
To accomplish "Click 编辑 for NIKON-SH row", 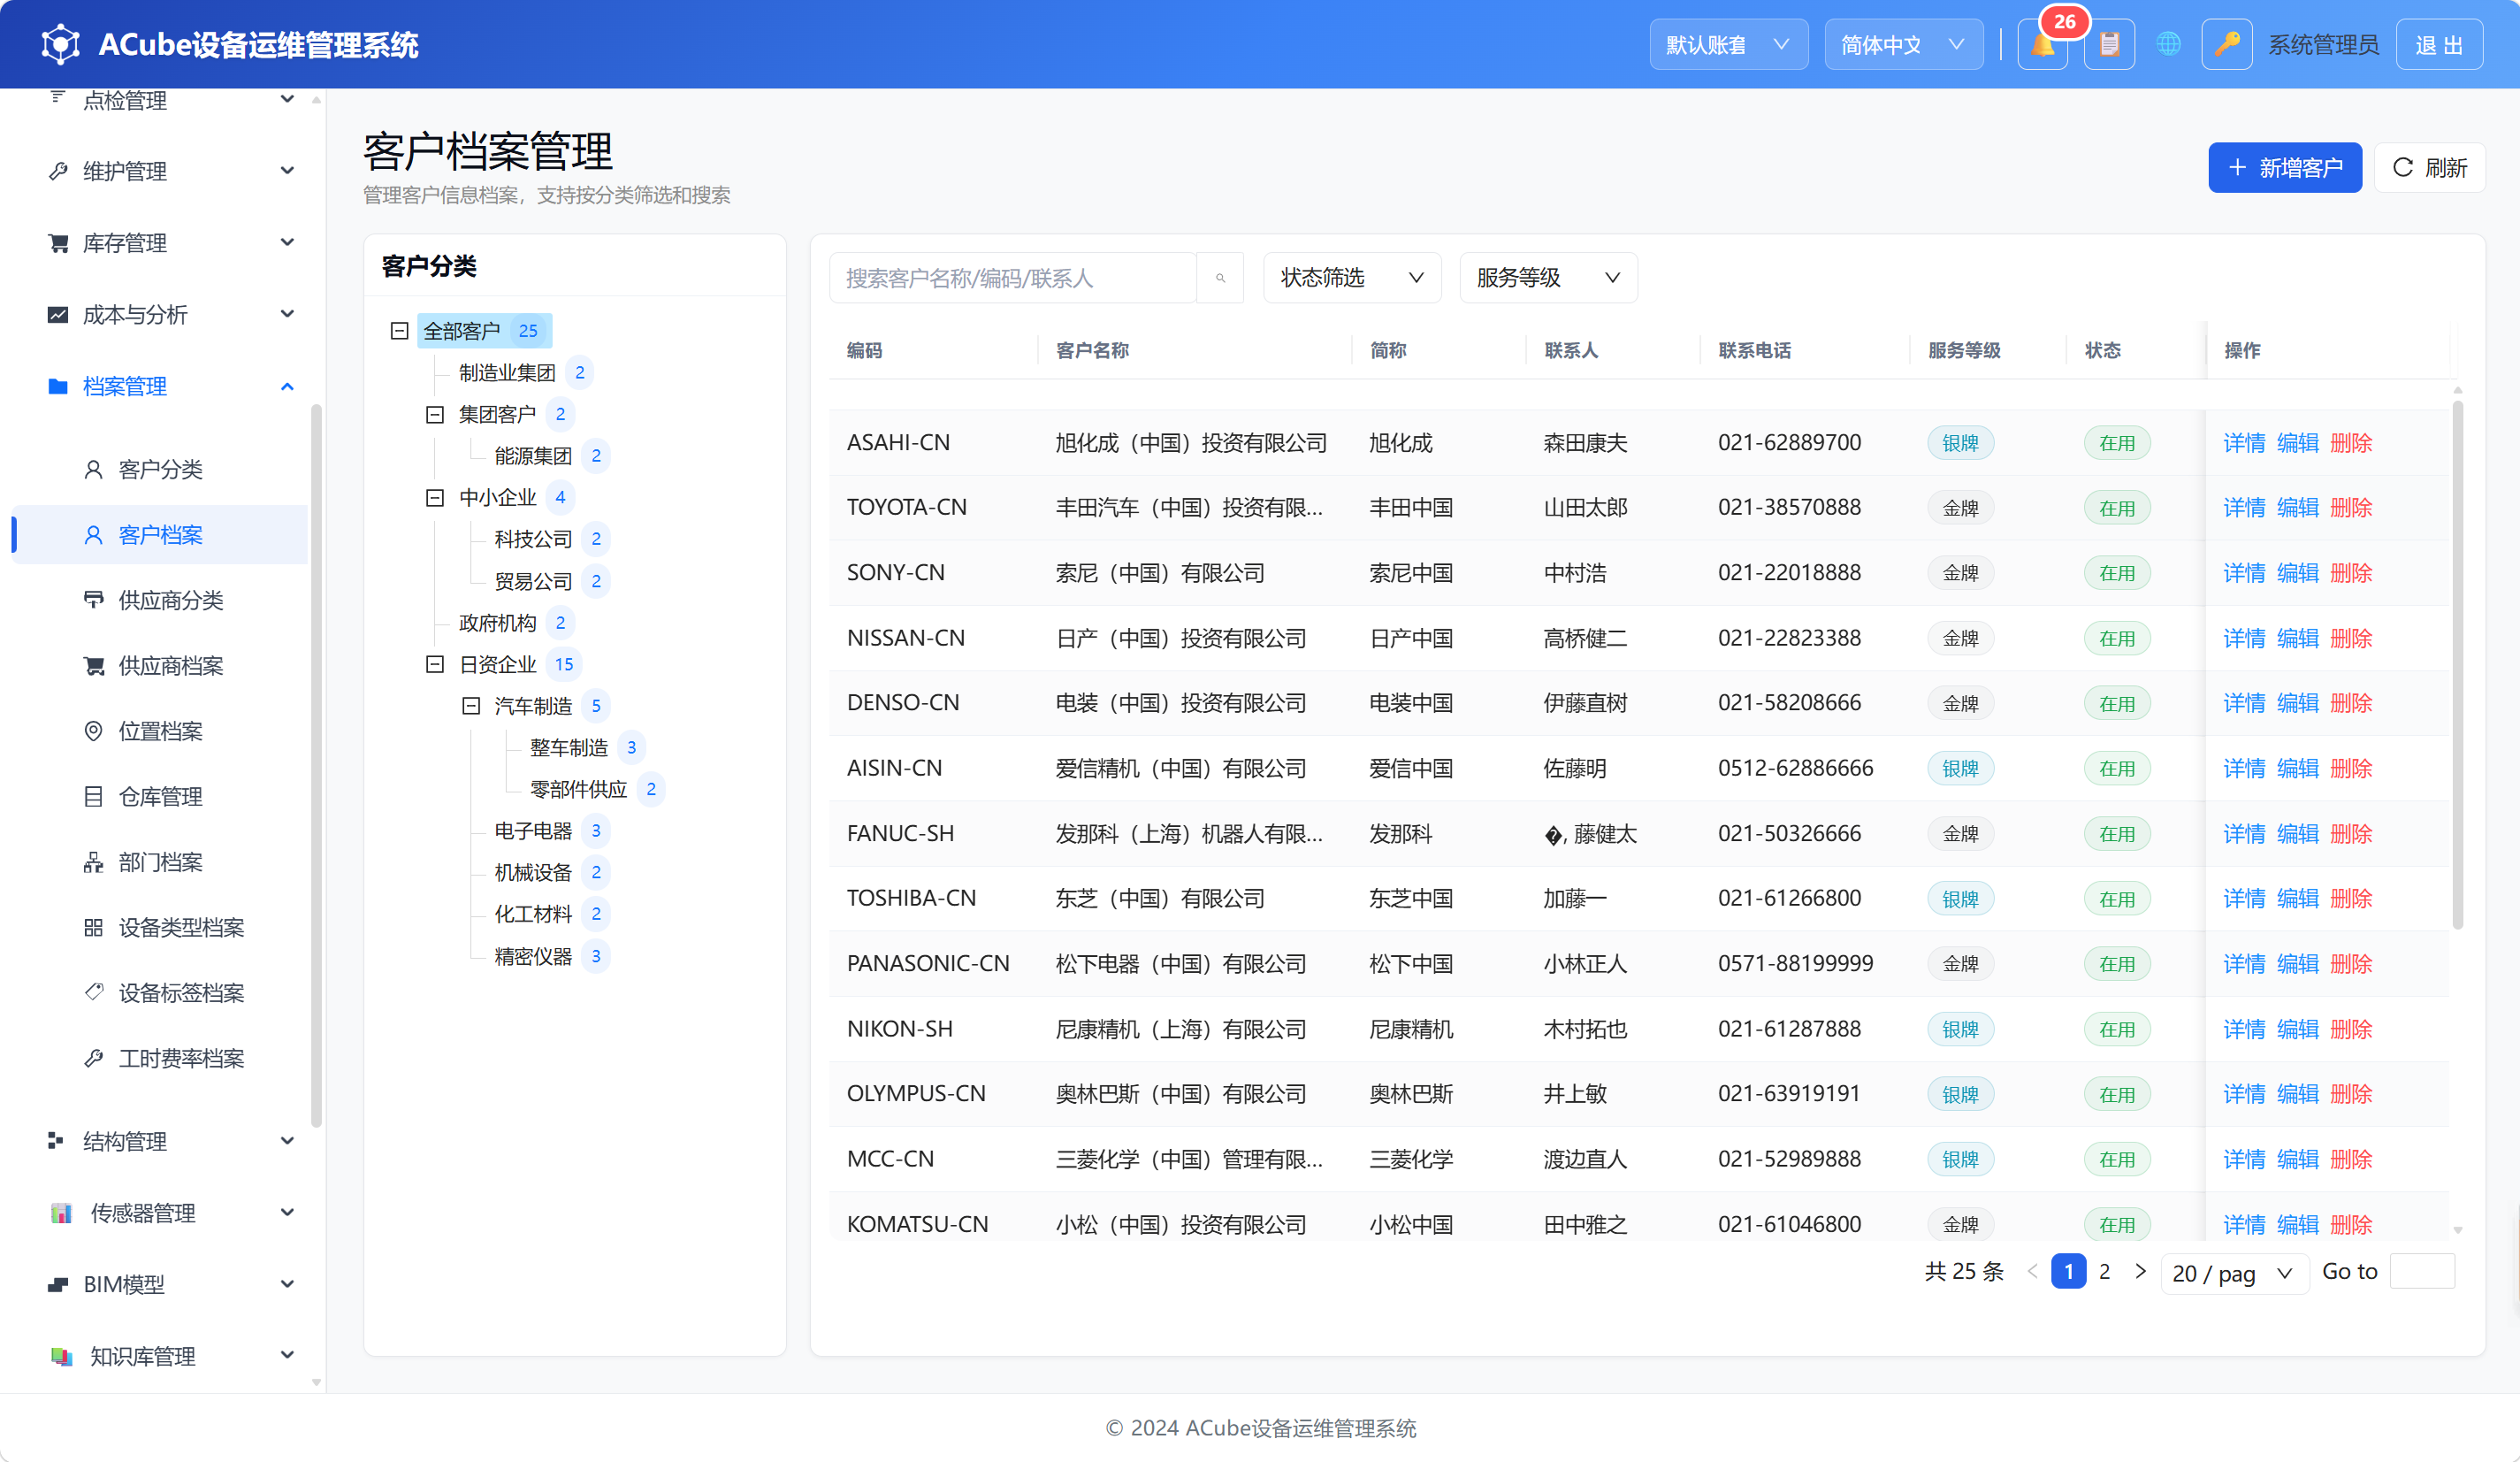I will point(2297,1029).
